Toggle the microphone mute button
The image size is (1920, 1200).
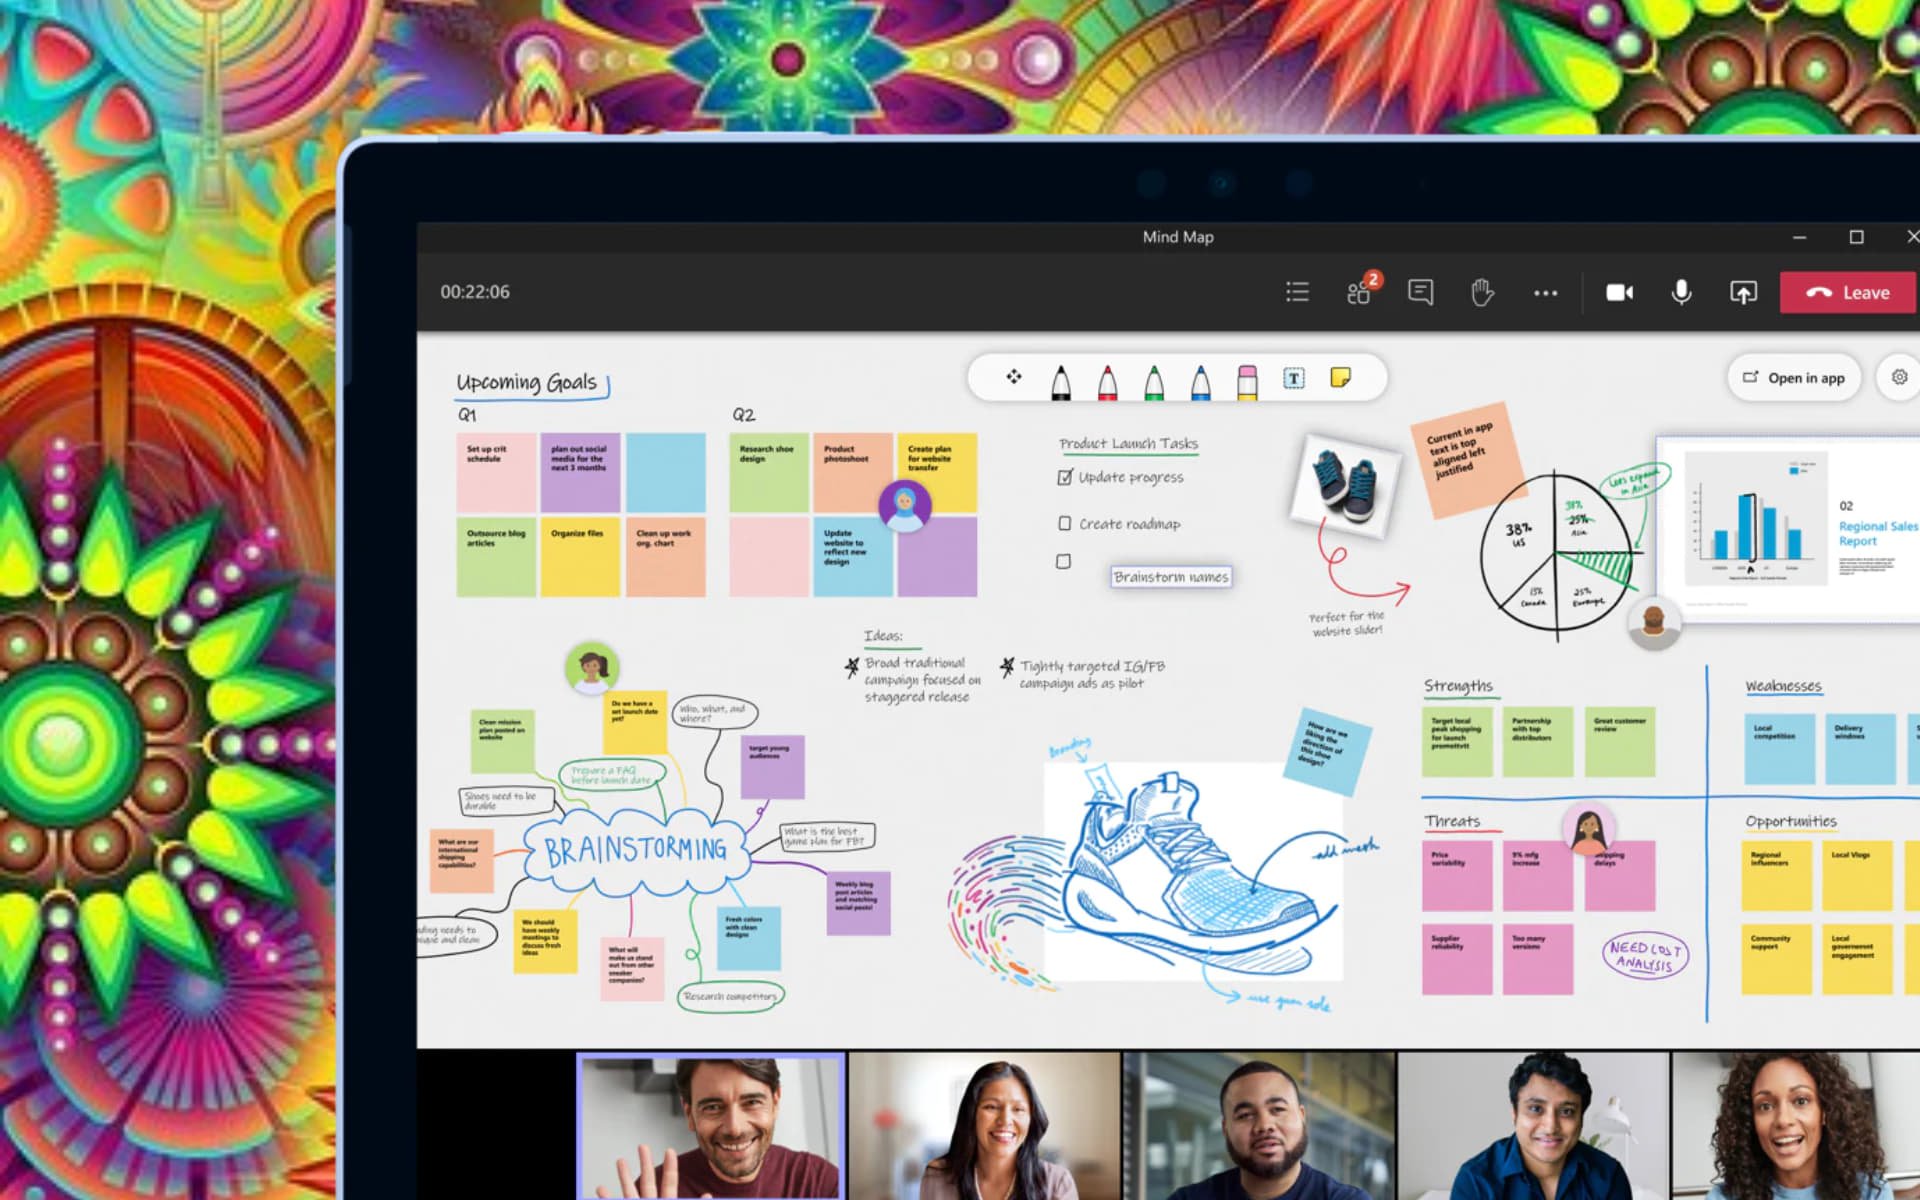(x=1679, y=292)
